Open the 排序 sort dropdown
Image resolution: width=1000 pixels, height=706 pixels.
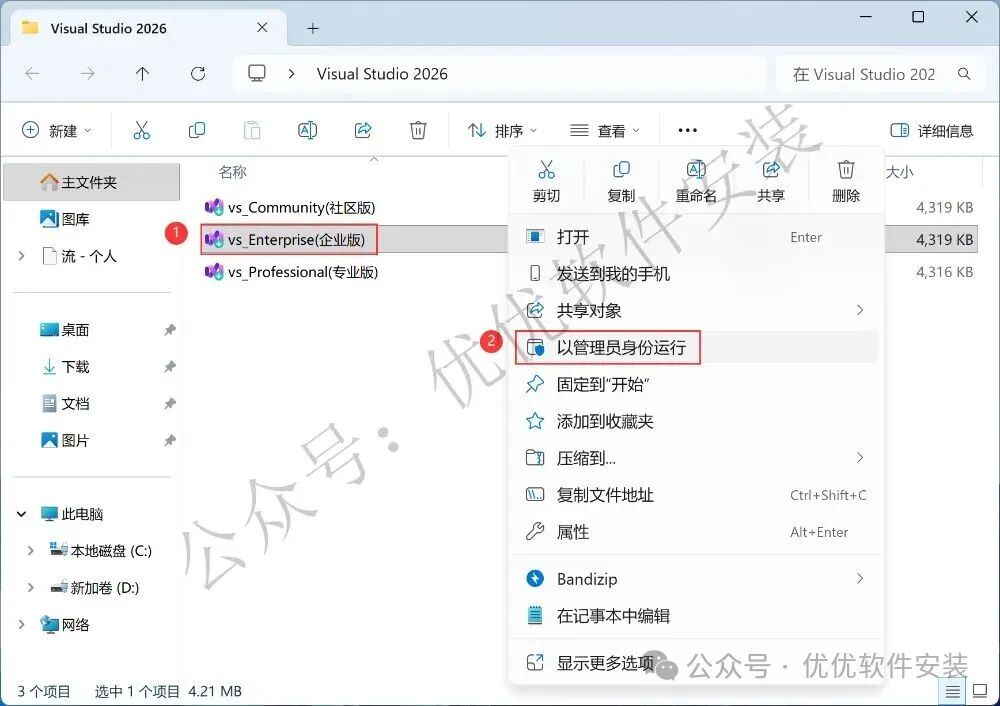[x=503, y=131]
